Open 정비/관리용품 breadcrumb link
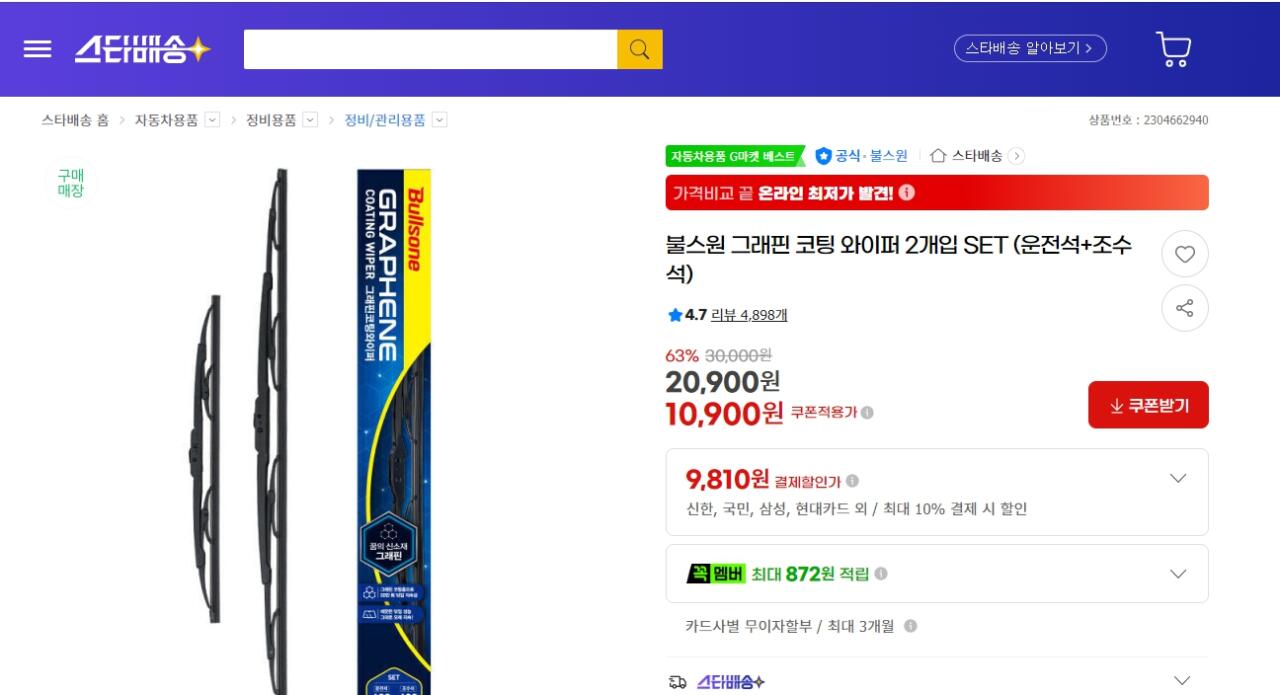The image size is (1280, 695). (385, 120)
